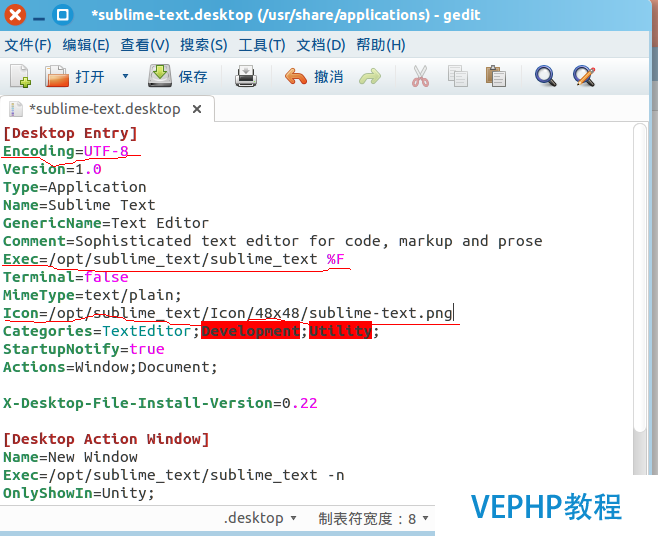Click on Terminal=false line

(x=65, y=277)
